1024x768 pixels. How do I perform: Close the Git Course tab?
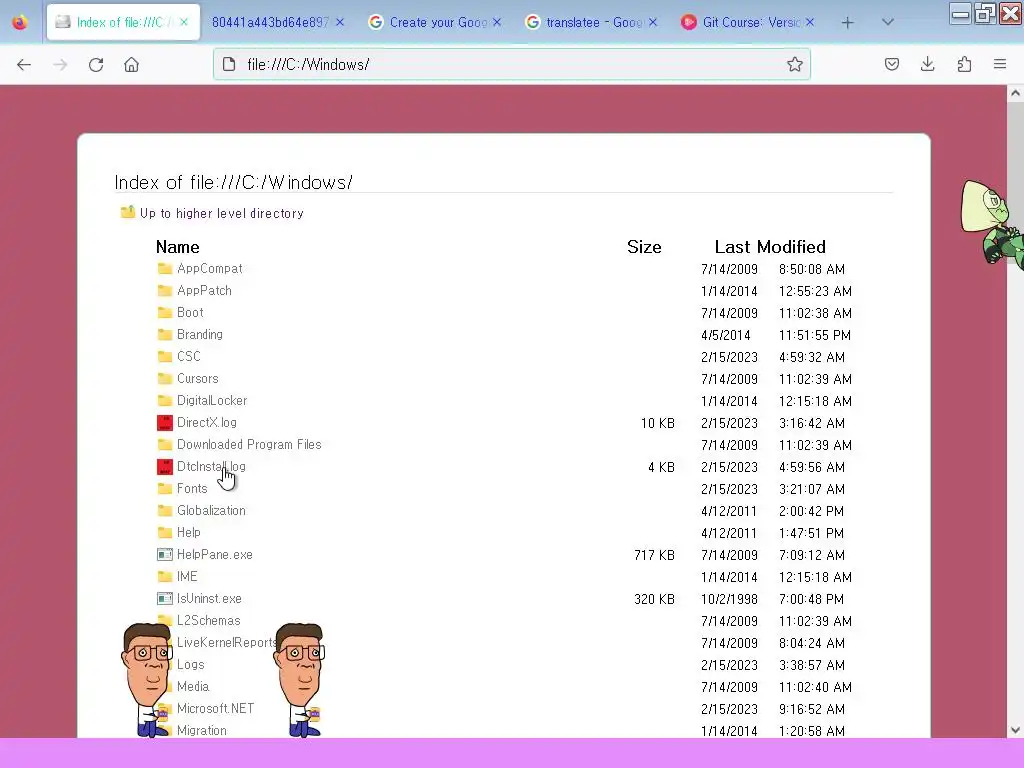pos(810,22)
